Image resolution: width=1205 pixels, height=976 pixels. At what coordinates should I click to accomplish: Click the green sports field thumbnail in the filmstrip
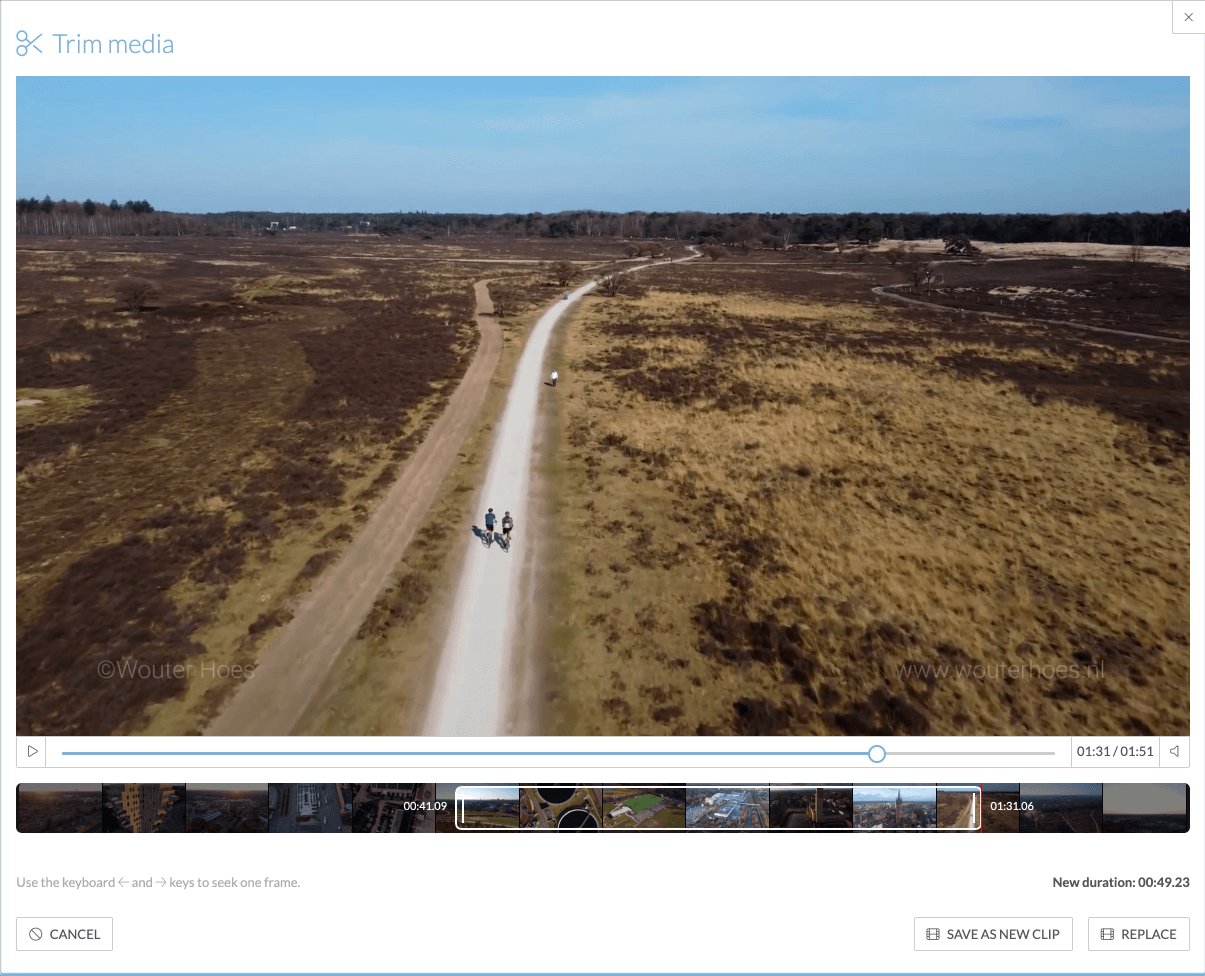pos(644,808)
